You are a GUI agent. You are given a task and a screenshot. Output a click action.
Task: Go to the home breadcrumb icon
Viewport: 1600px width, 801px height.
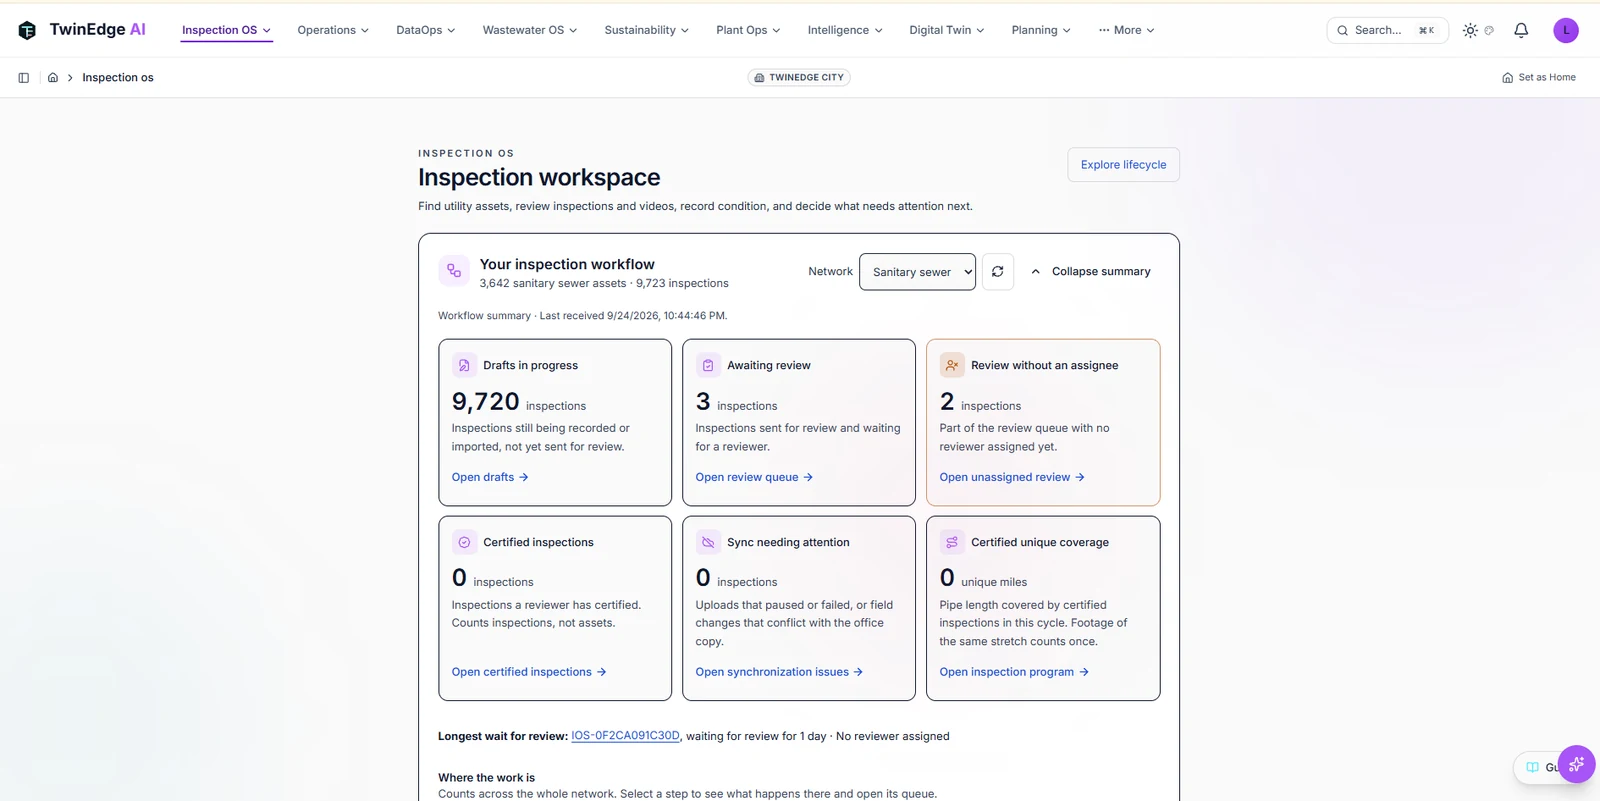[53, 78]
